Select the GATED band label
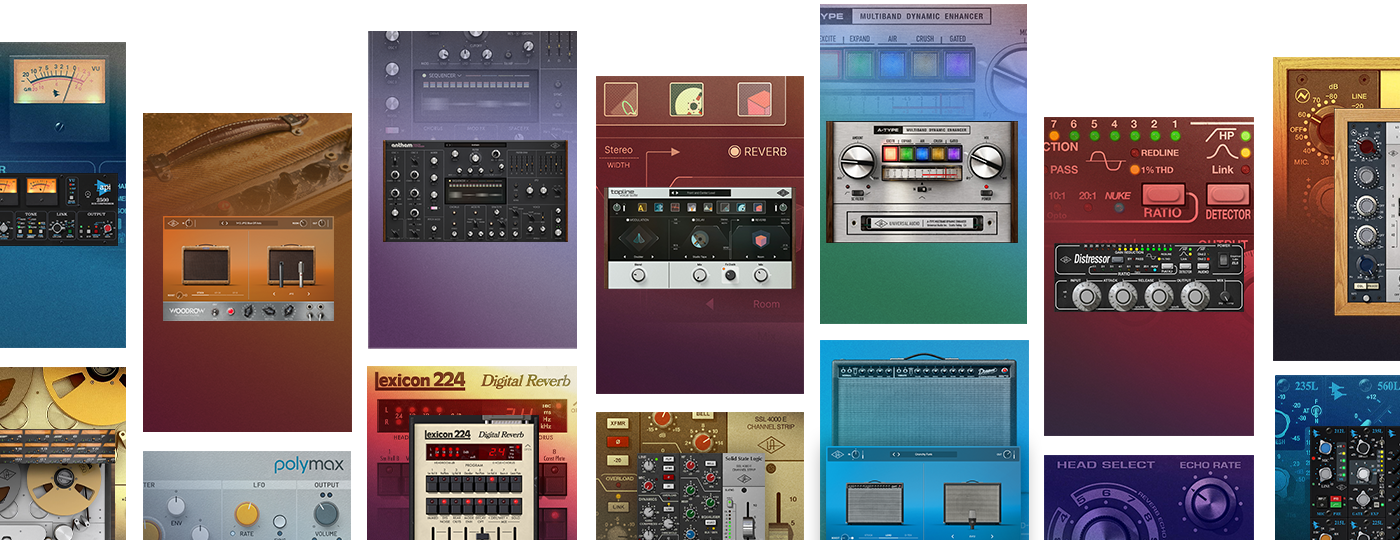This screenshot has width=1400, height=540. click(x=958, y=38)
